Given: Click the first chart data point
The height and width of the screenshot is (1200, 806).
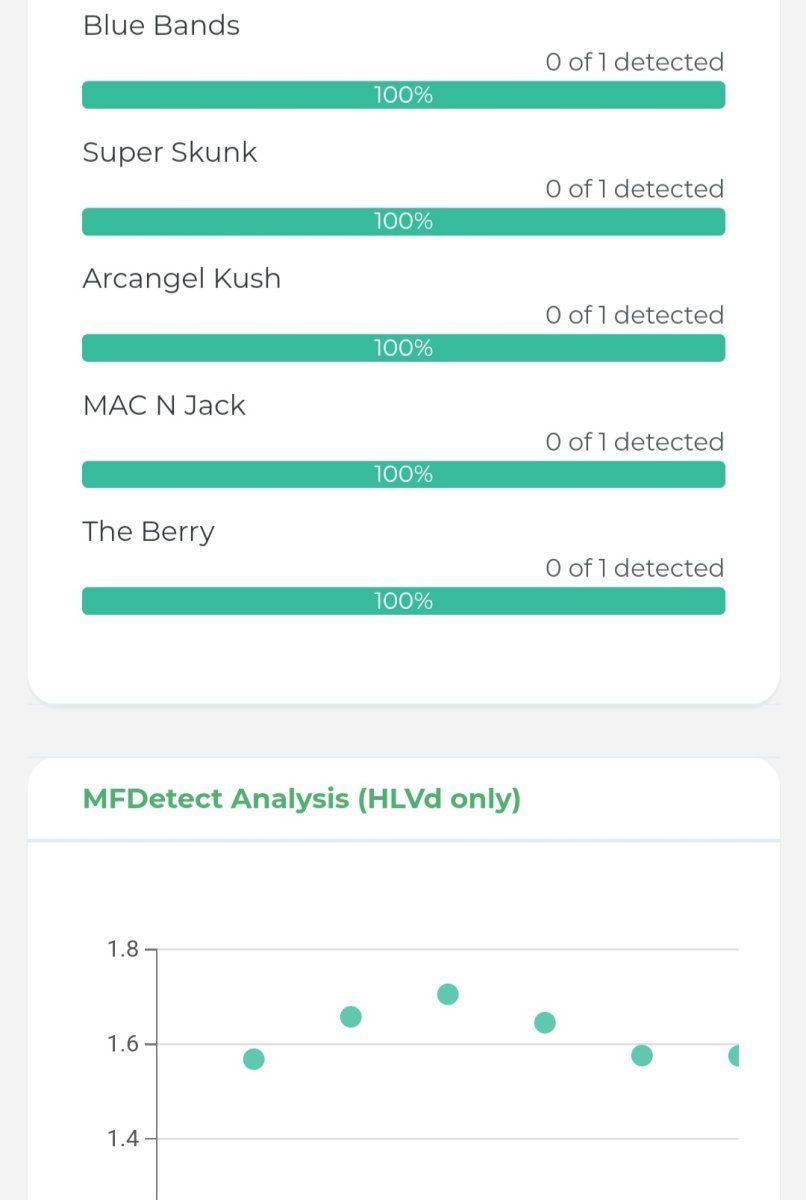Looking at the screenshot, I should click(x=254, y=1059).
